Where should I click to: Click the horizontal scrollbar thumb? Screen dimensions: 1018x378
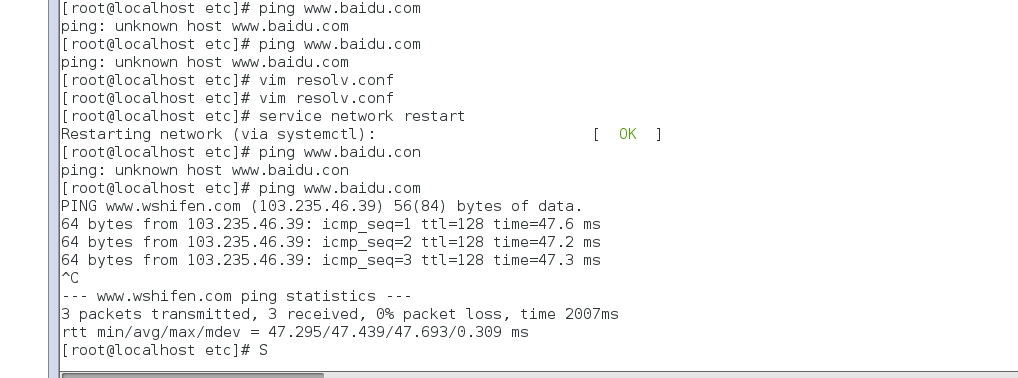193,375
